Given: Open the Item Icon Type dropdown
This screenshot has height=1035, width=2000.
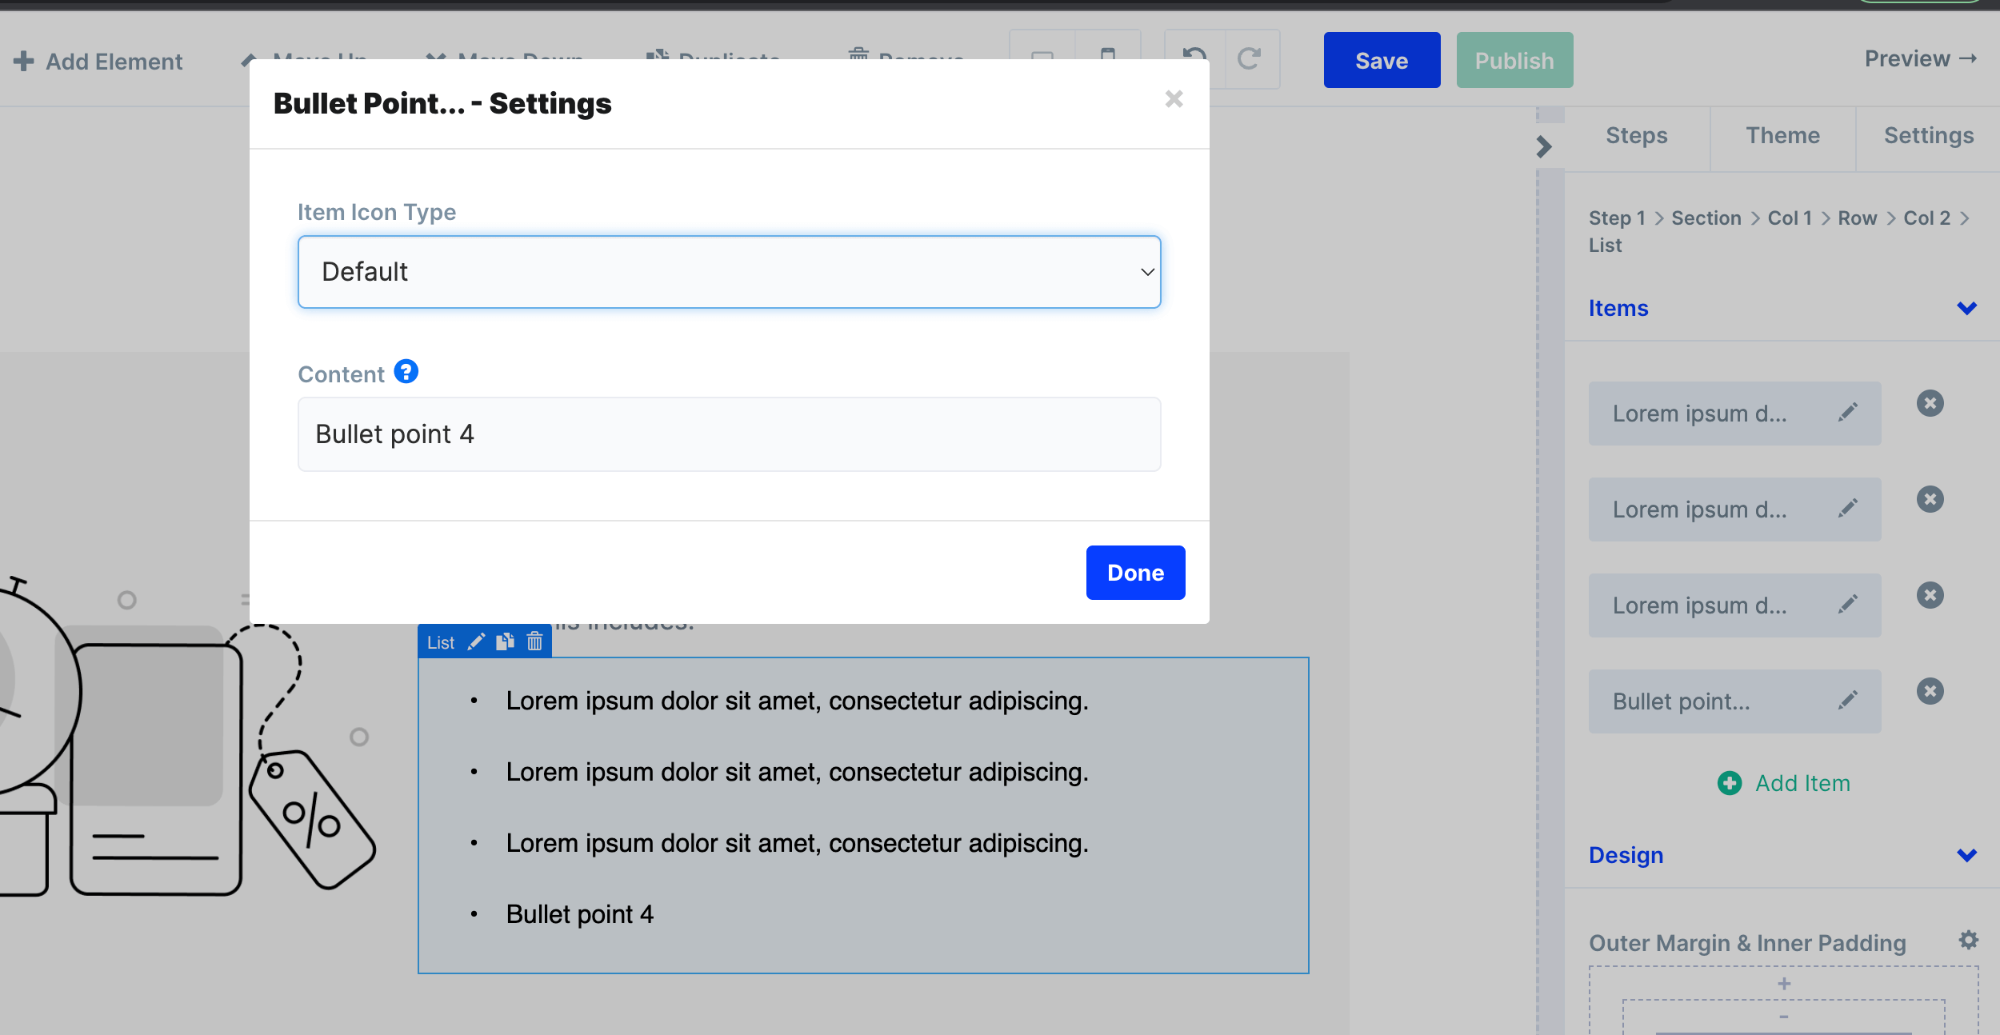Looking at the screenshot, I should tap(729, 272).
